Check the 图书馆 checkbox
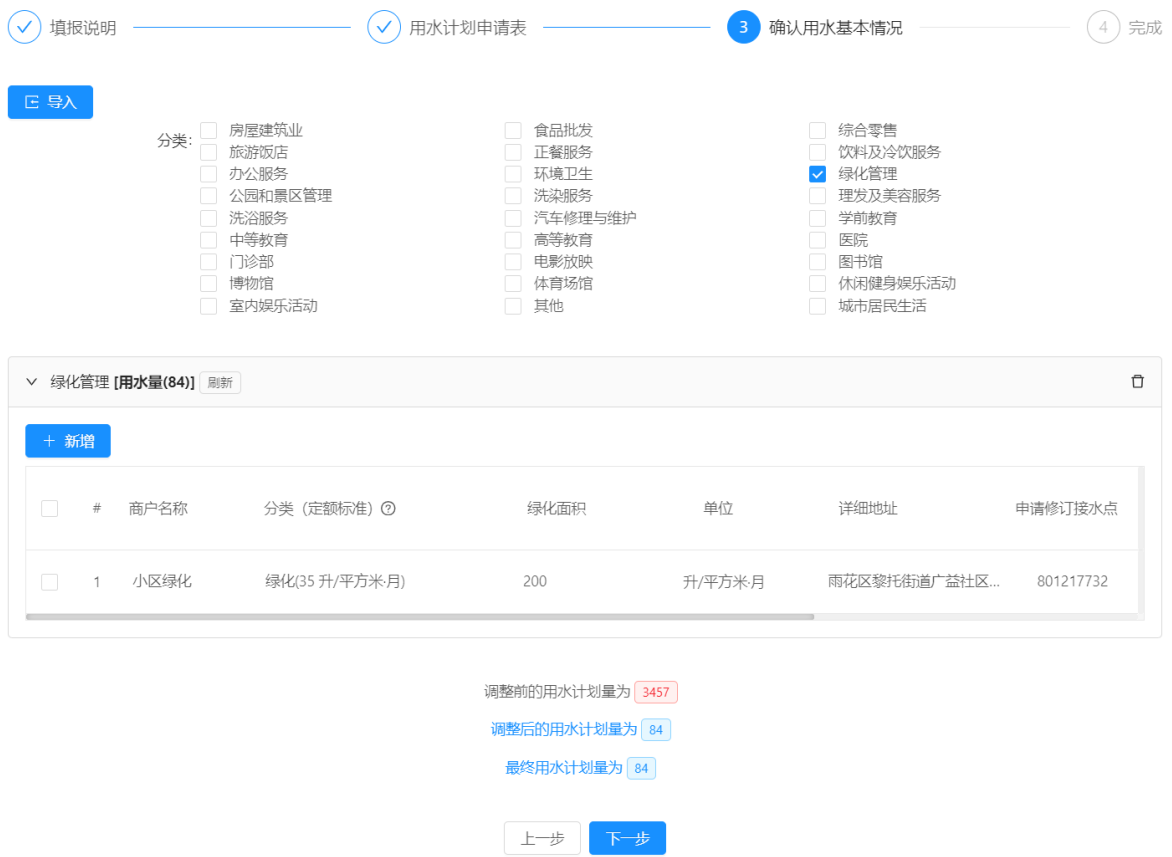Viewport: 1172px width, 857px height. click(818, 262)
